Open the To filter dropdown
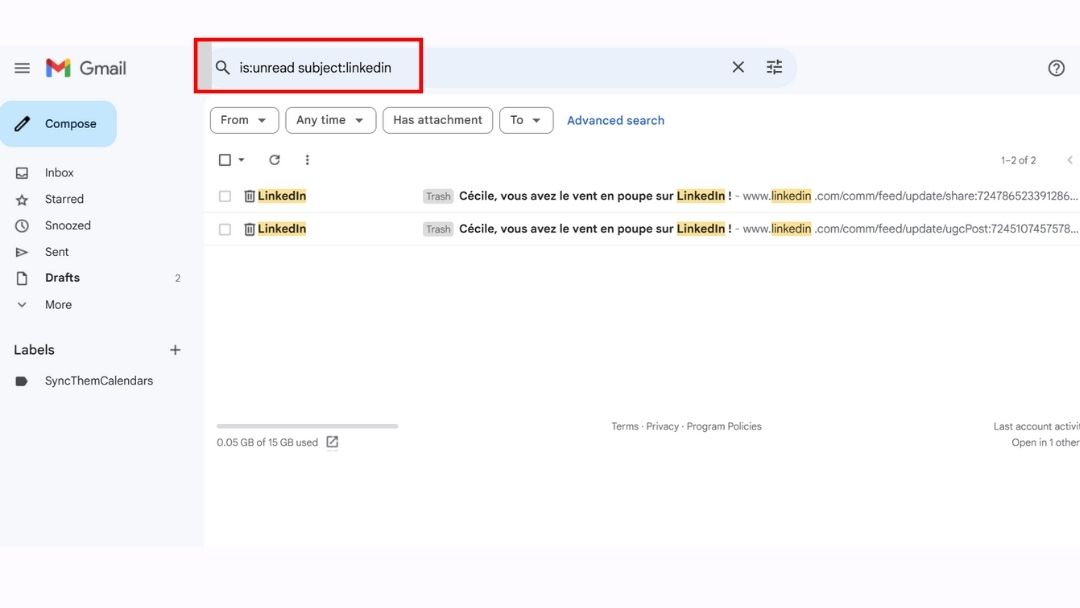Image resolution: width=1080 pixels, height=608 pixels. [526, 120]
